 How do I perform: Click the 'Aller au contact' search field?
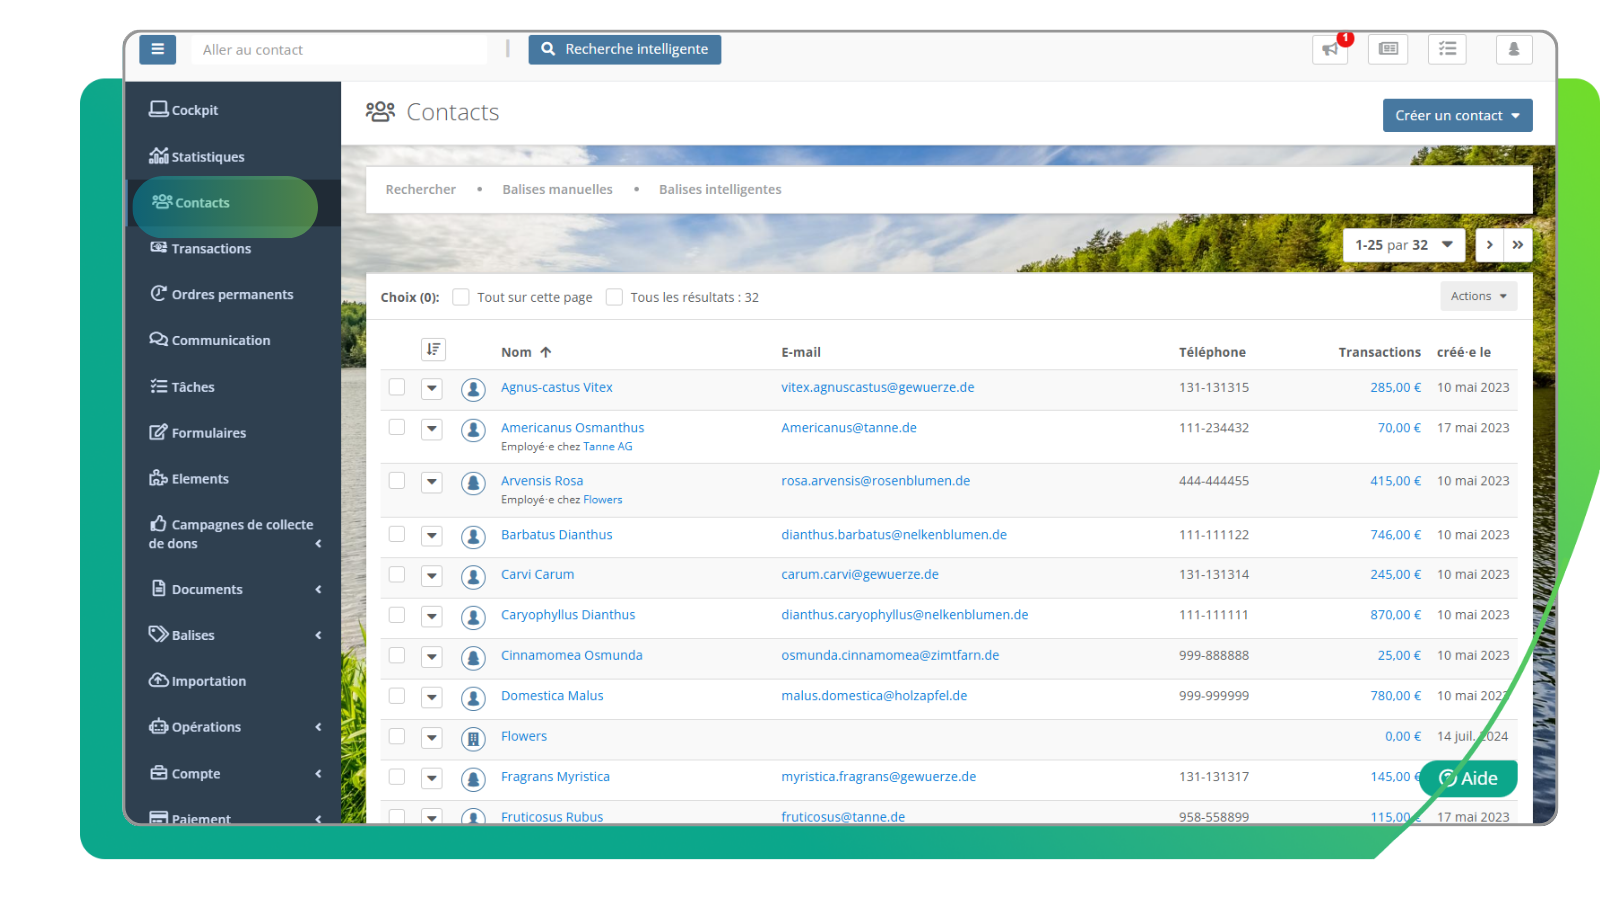(x=338, y=50)
